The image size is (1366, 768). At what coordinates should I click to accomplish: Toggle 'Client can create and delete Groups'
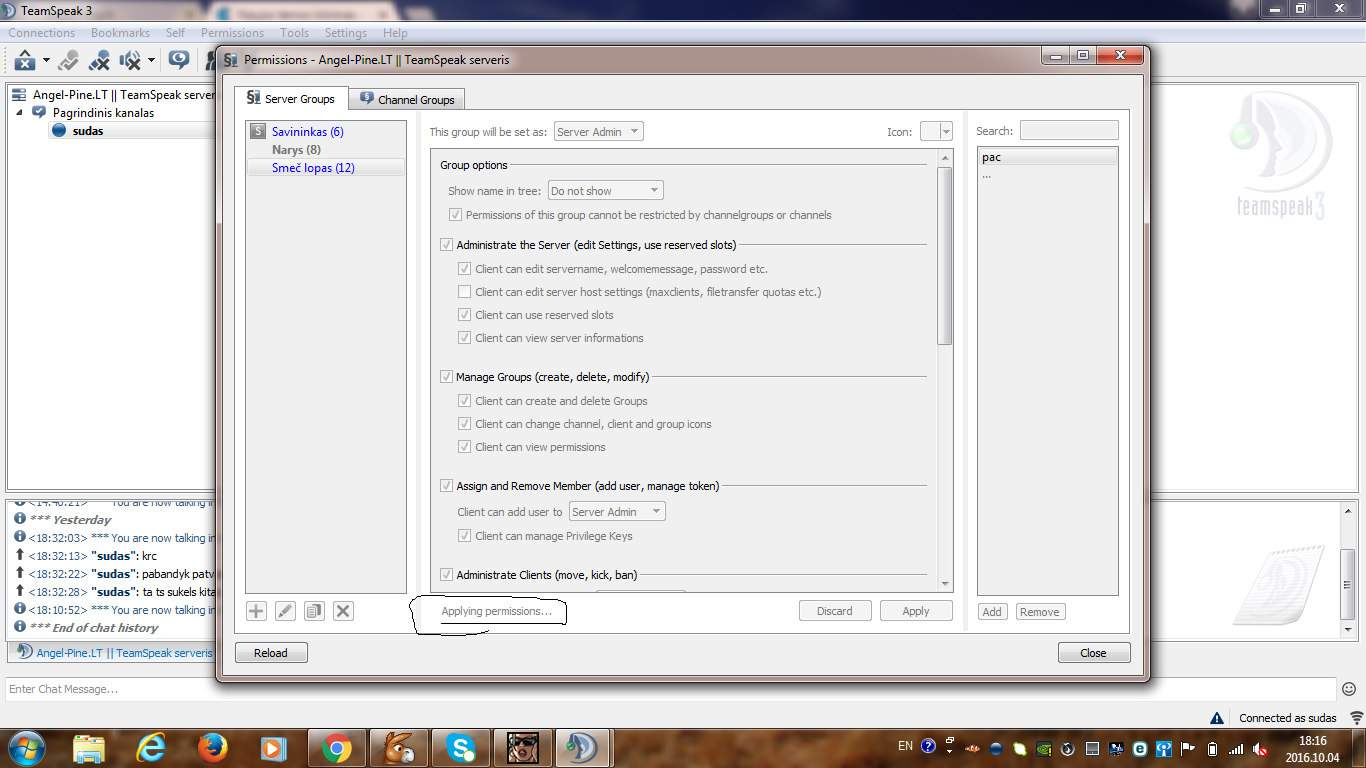coord(464,401)
